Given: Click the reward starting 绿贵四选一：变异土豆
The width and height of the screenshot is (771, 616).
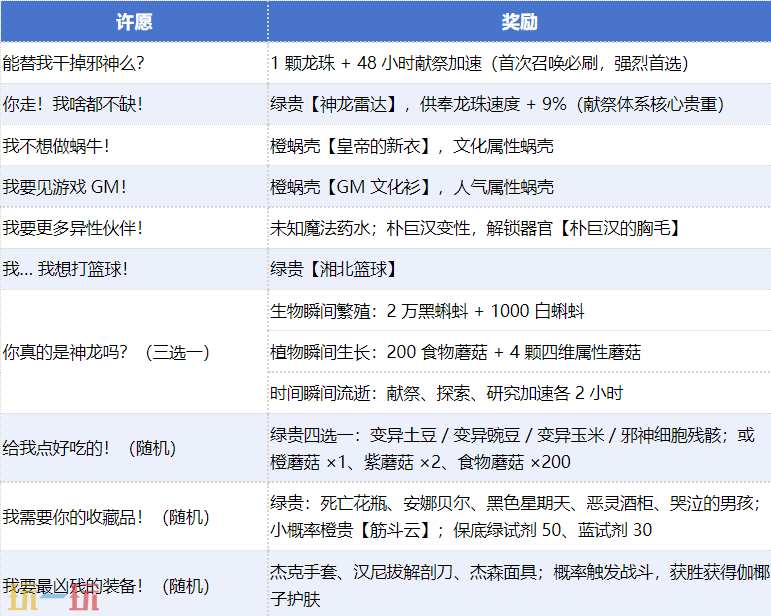Looking at the screenshot, I should point(520,448).
